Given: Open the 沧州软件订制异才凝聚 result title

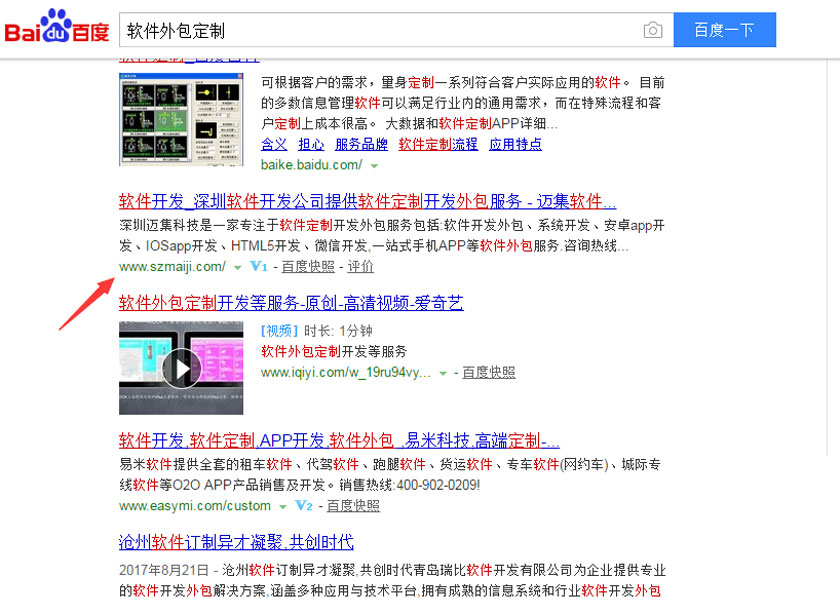Looking at the screenshot, I should (x=236, y=542).
